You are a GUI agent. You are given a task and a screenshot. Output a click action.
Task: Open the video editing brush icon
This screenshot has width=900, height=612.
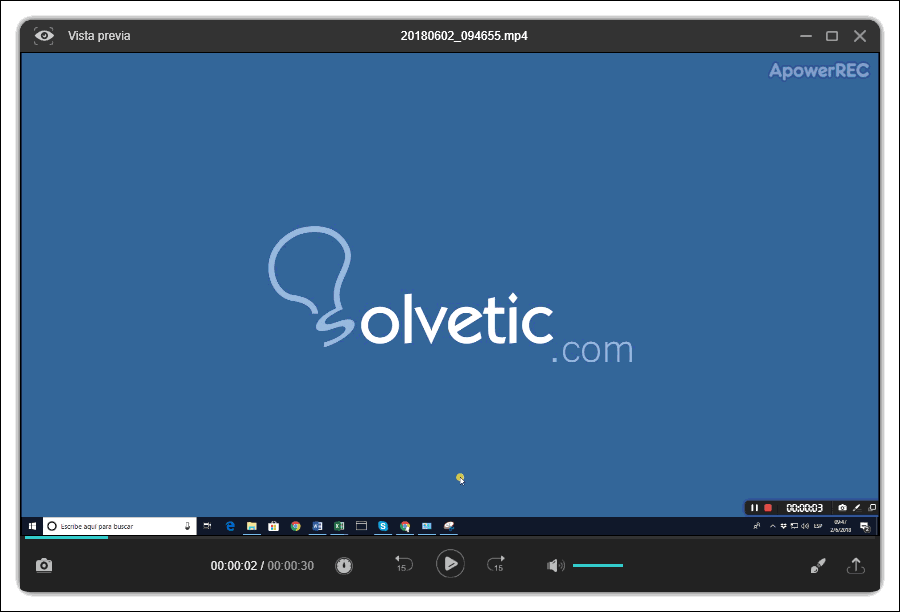(818, 565)
